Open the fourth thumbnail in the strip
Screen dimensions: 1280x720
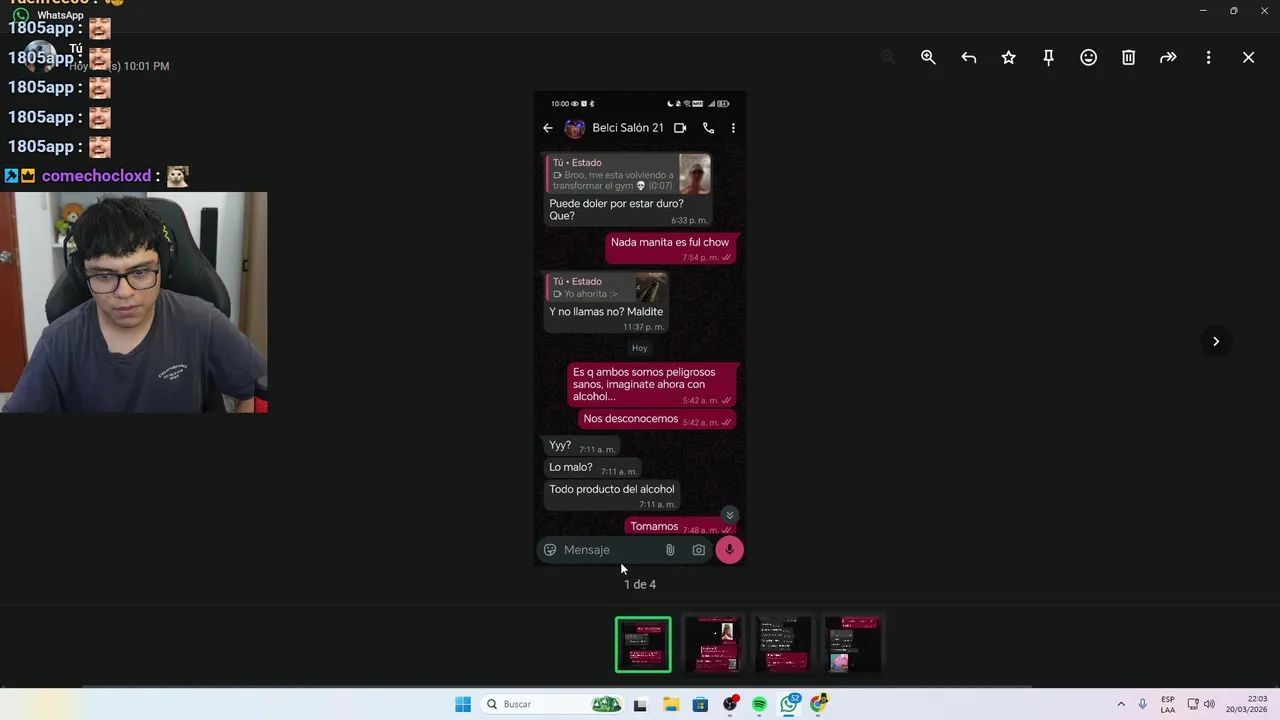tap(853, 644)
